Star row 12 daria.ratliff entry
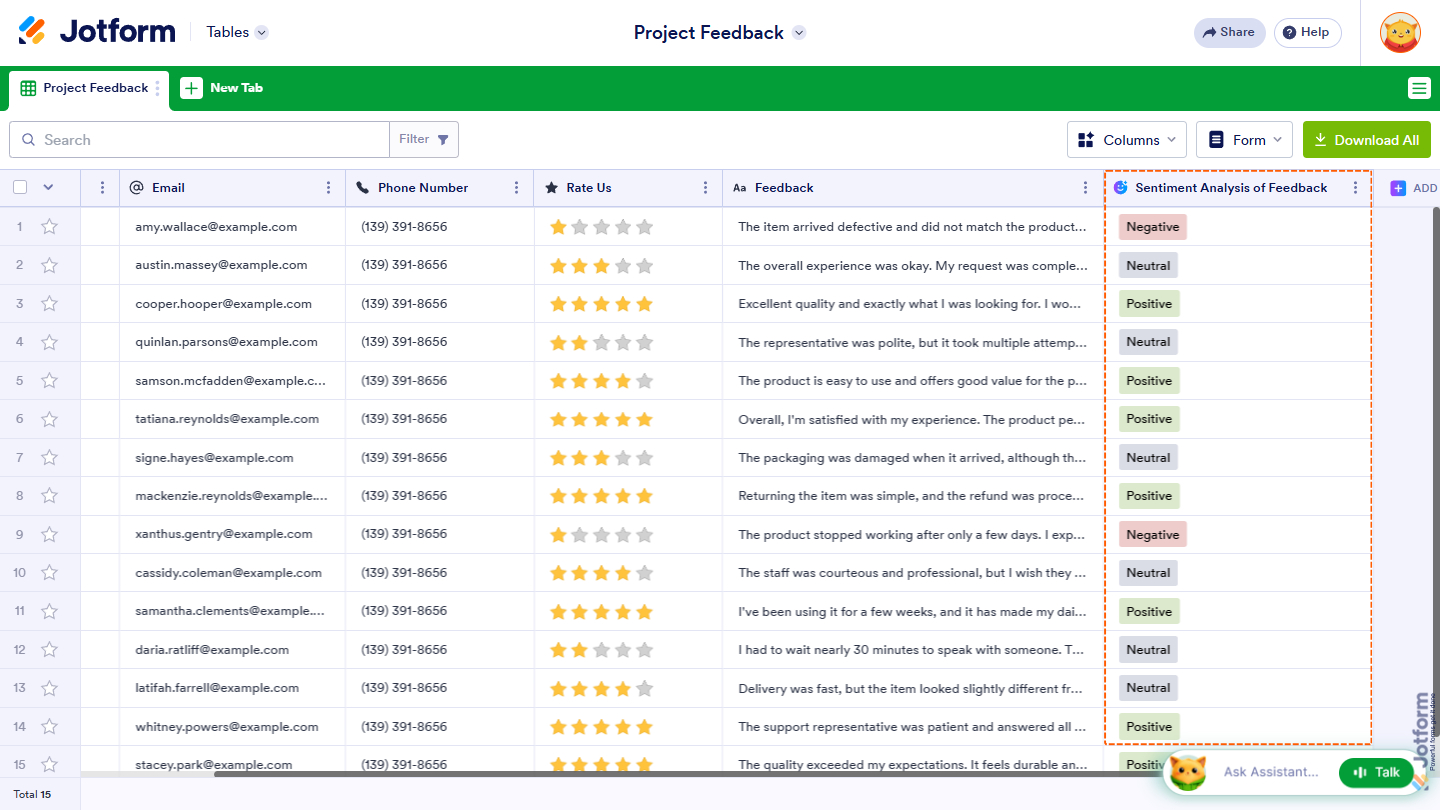This screenshot has width=1440, height=810. (x=49, y=650)
